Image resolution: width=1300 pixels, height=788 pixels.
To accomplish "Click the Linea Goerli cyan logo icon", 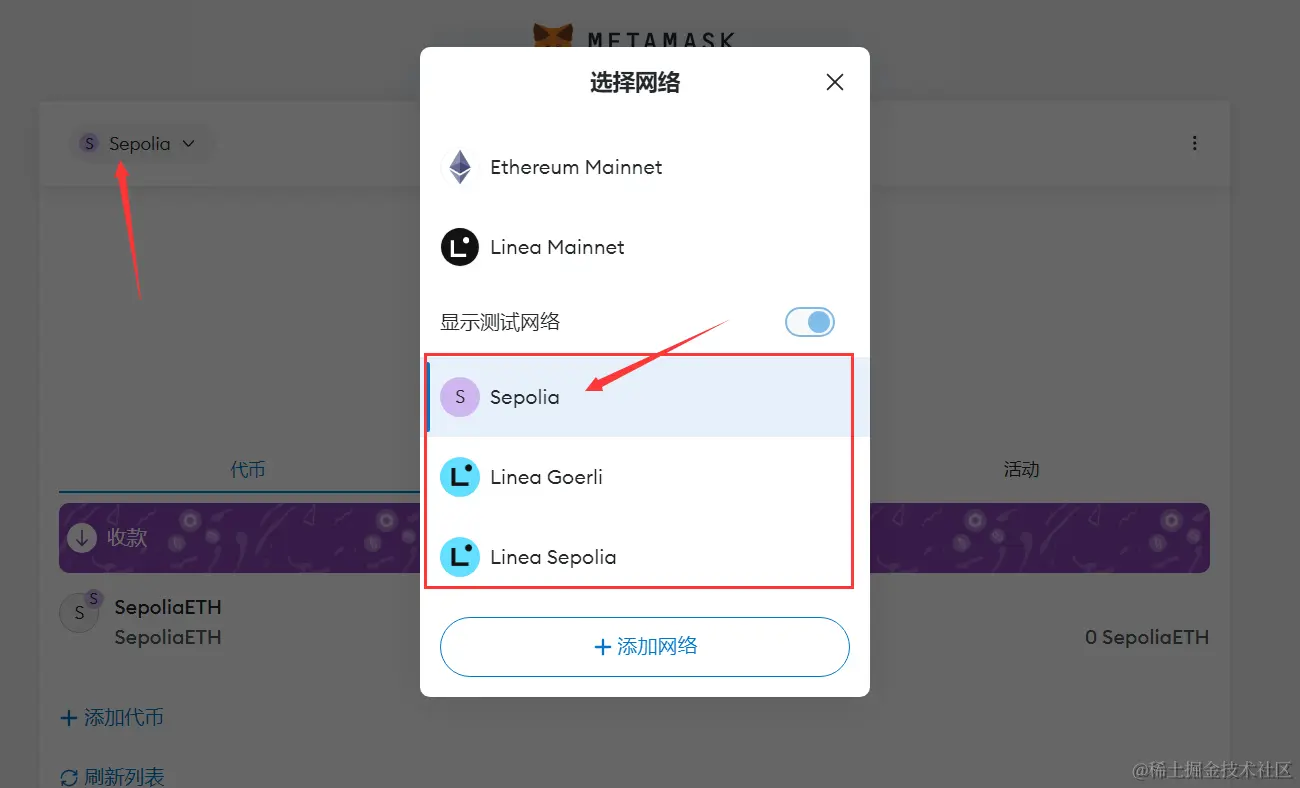I will click(460, 477).
